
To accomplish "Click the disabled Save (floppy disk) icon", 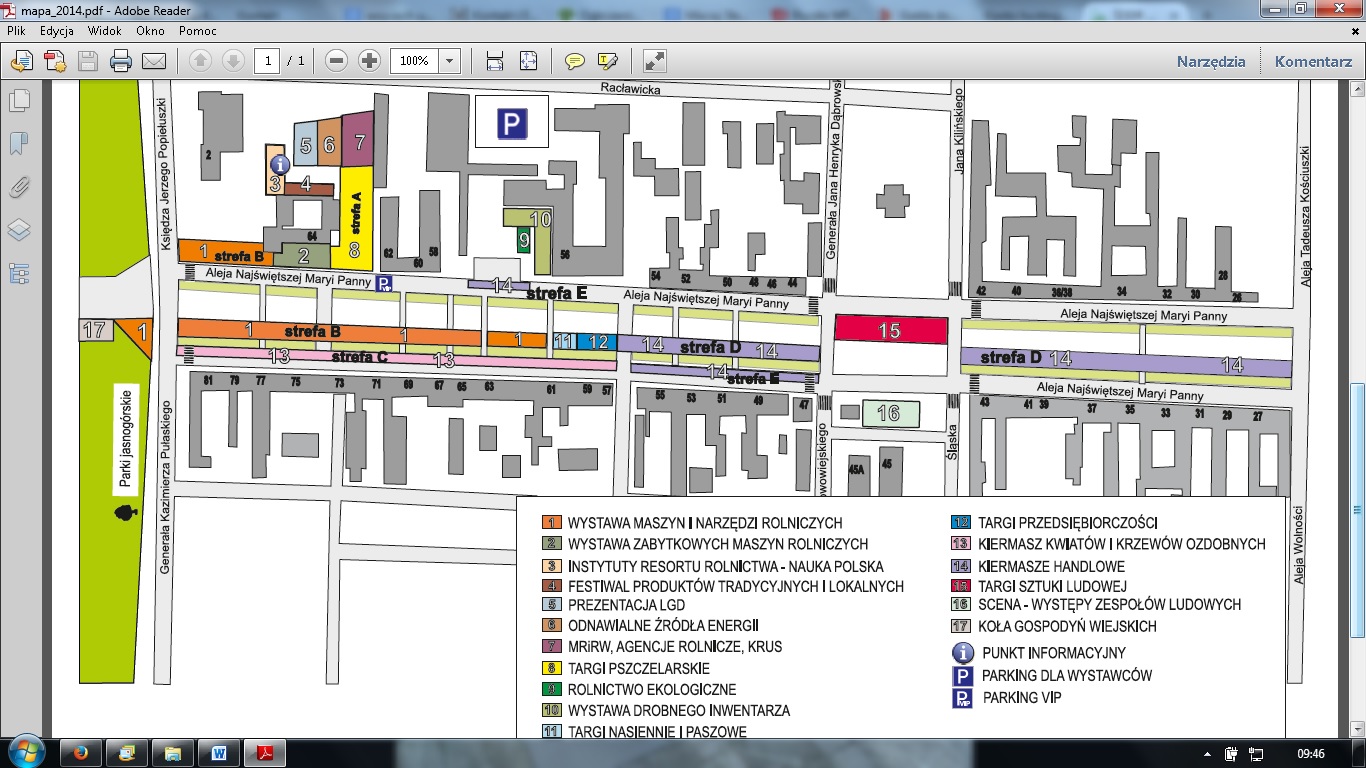I will (x=87, y=61).
